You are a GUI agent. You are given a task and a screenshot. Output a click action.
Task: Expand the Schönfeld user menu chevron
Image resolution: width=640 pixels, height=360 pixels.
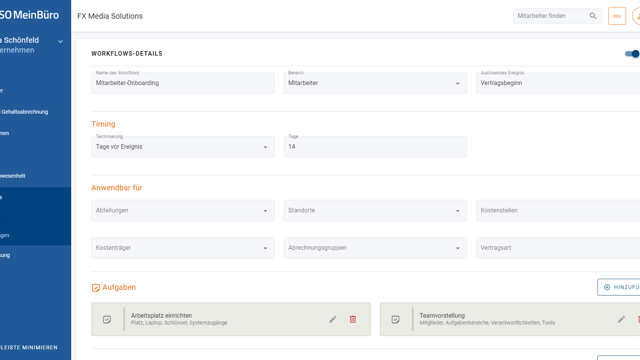coord(60,41)
